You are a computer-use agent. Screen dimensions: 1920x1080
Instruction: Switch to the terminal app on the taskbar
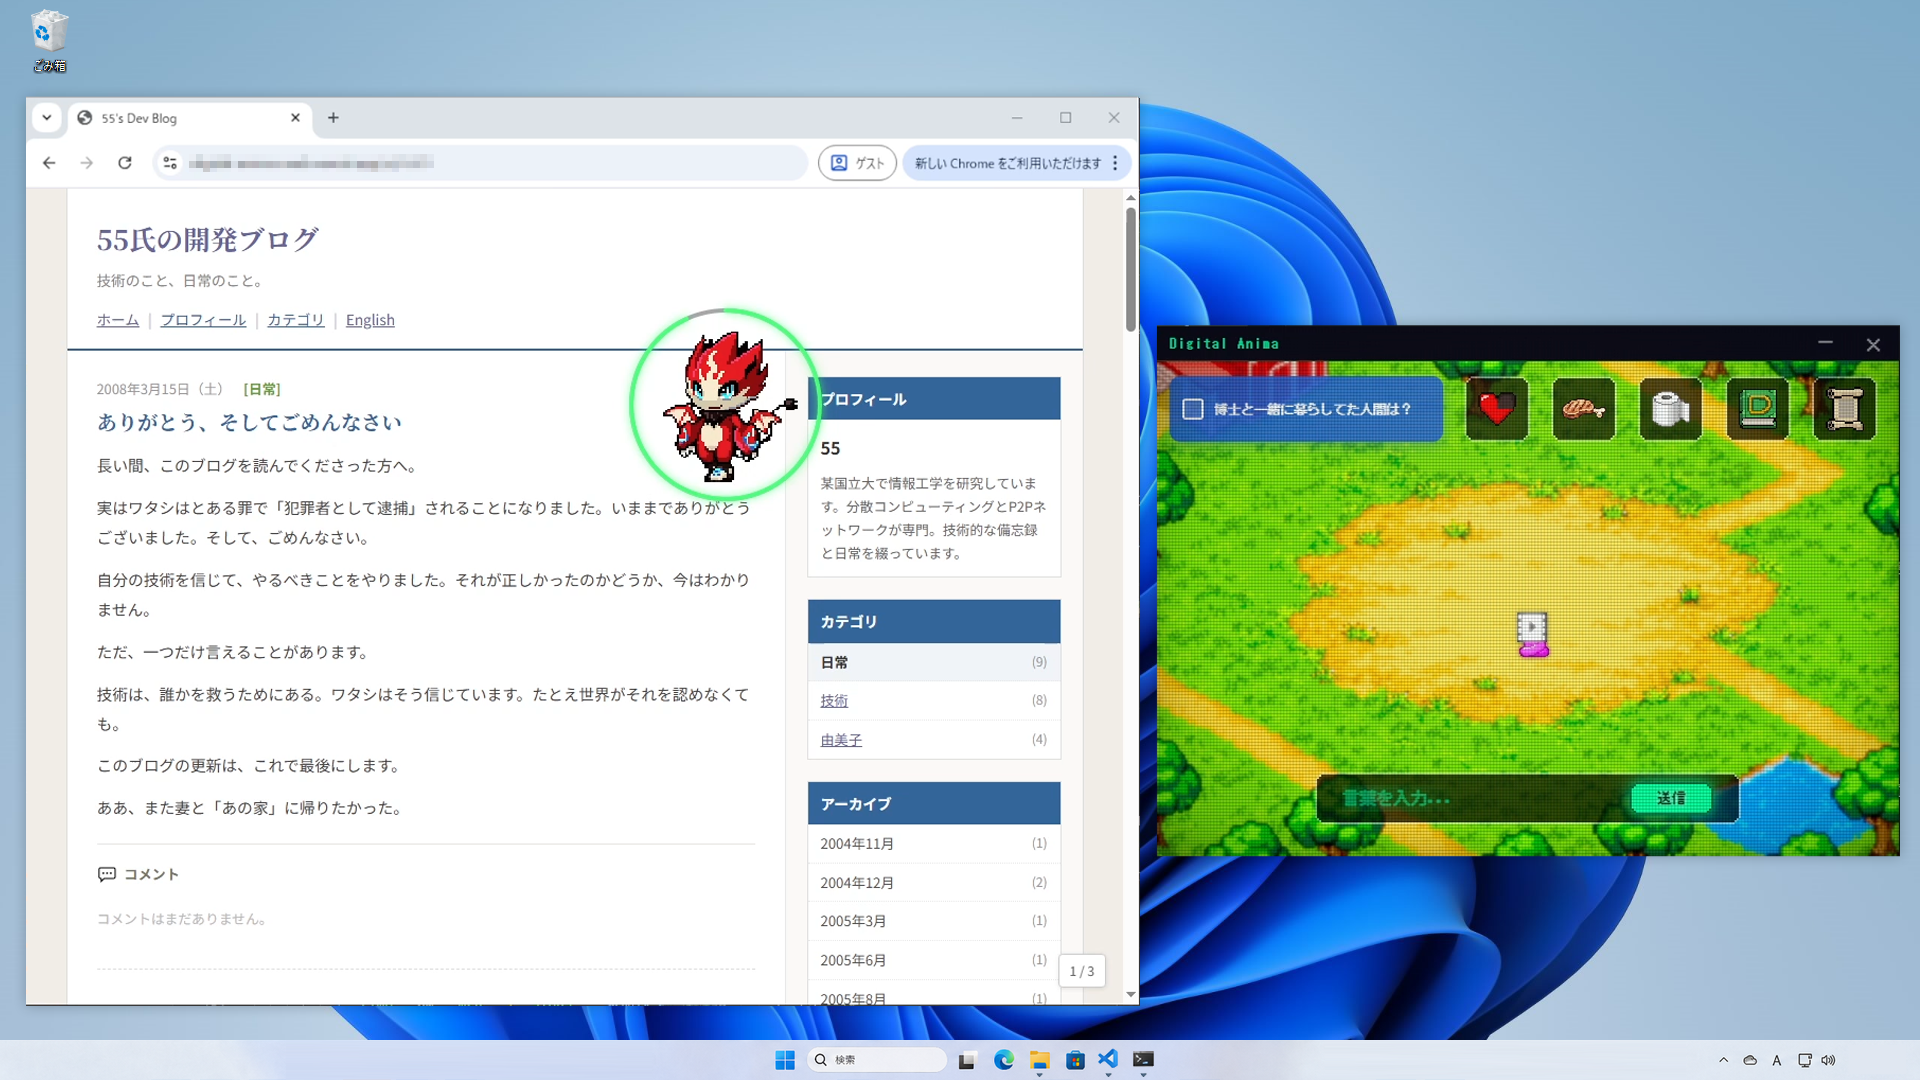pyautogui.click(x=1143, y=1060)
